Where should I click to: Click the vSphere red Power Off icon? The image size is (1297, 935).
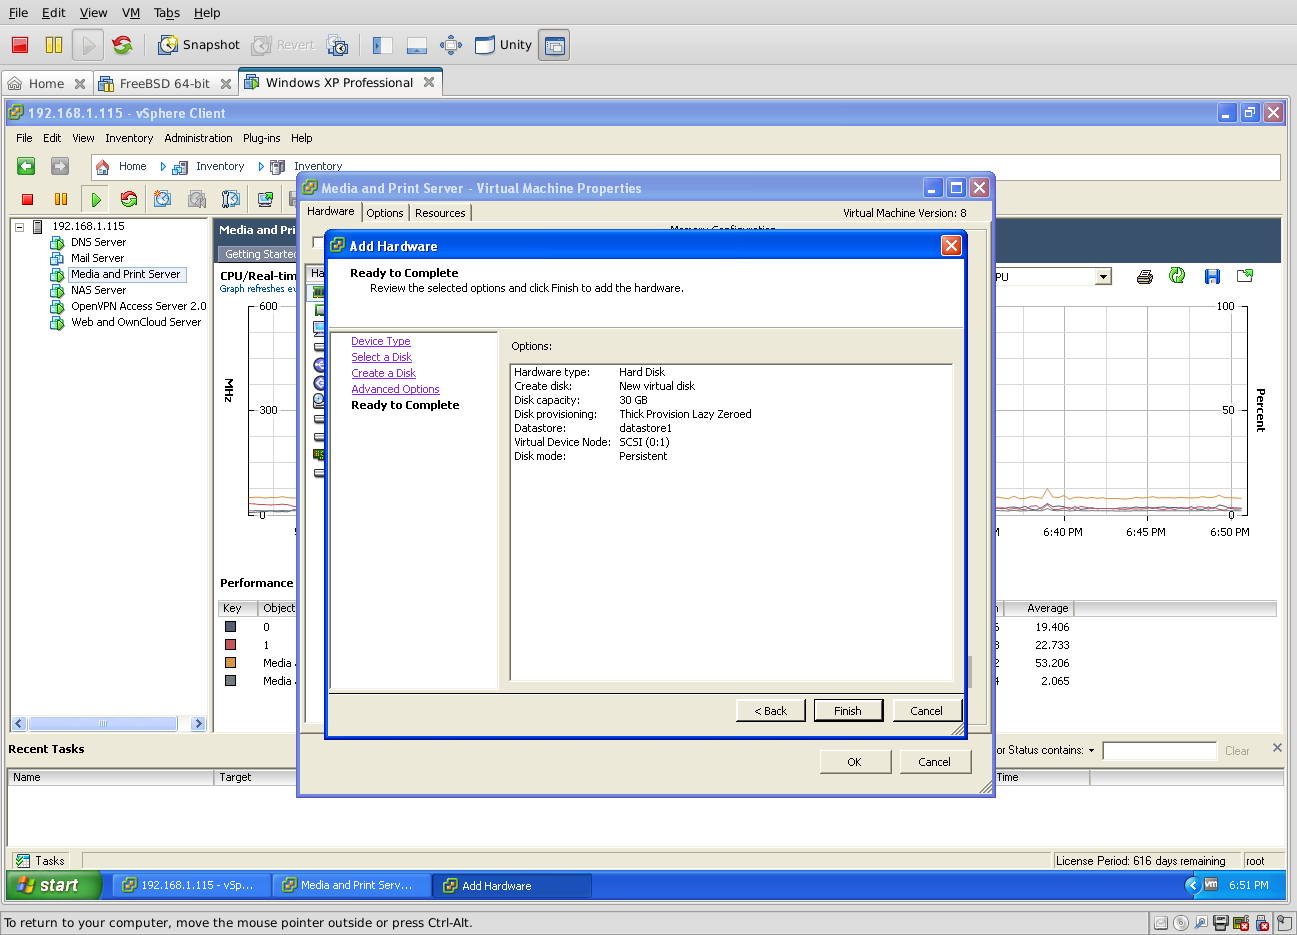[x=28, y=199]
